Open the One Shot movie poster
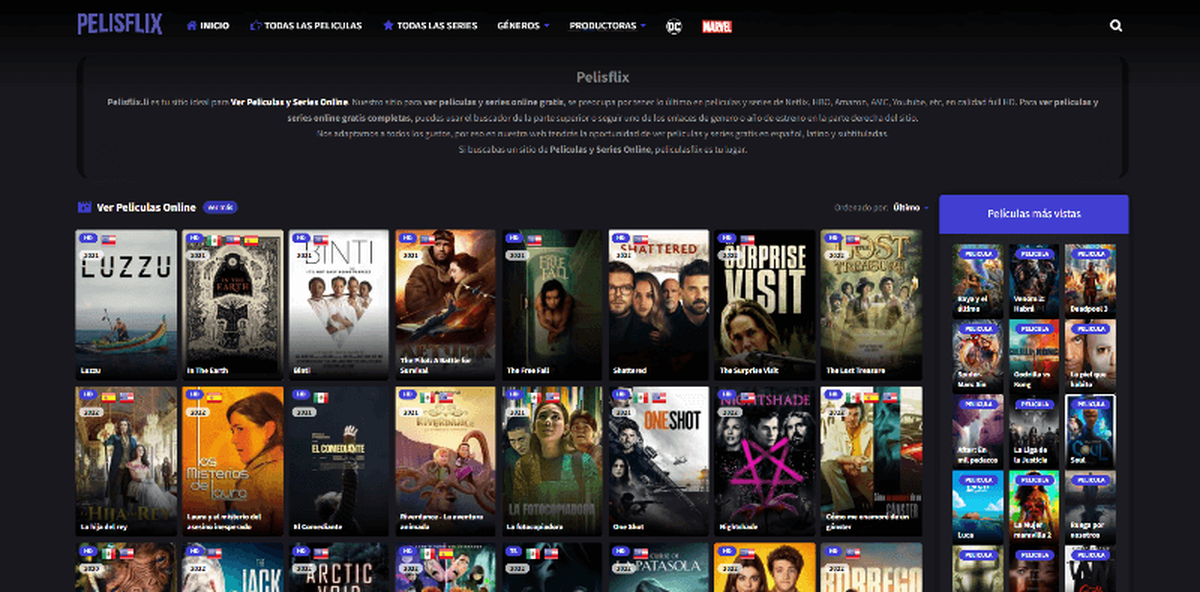The width and height of the screenshot is (1200, 592). point(659,461)
